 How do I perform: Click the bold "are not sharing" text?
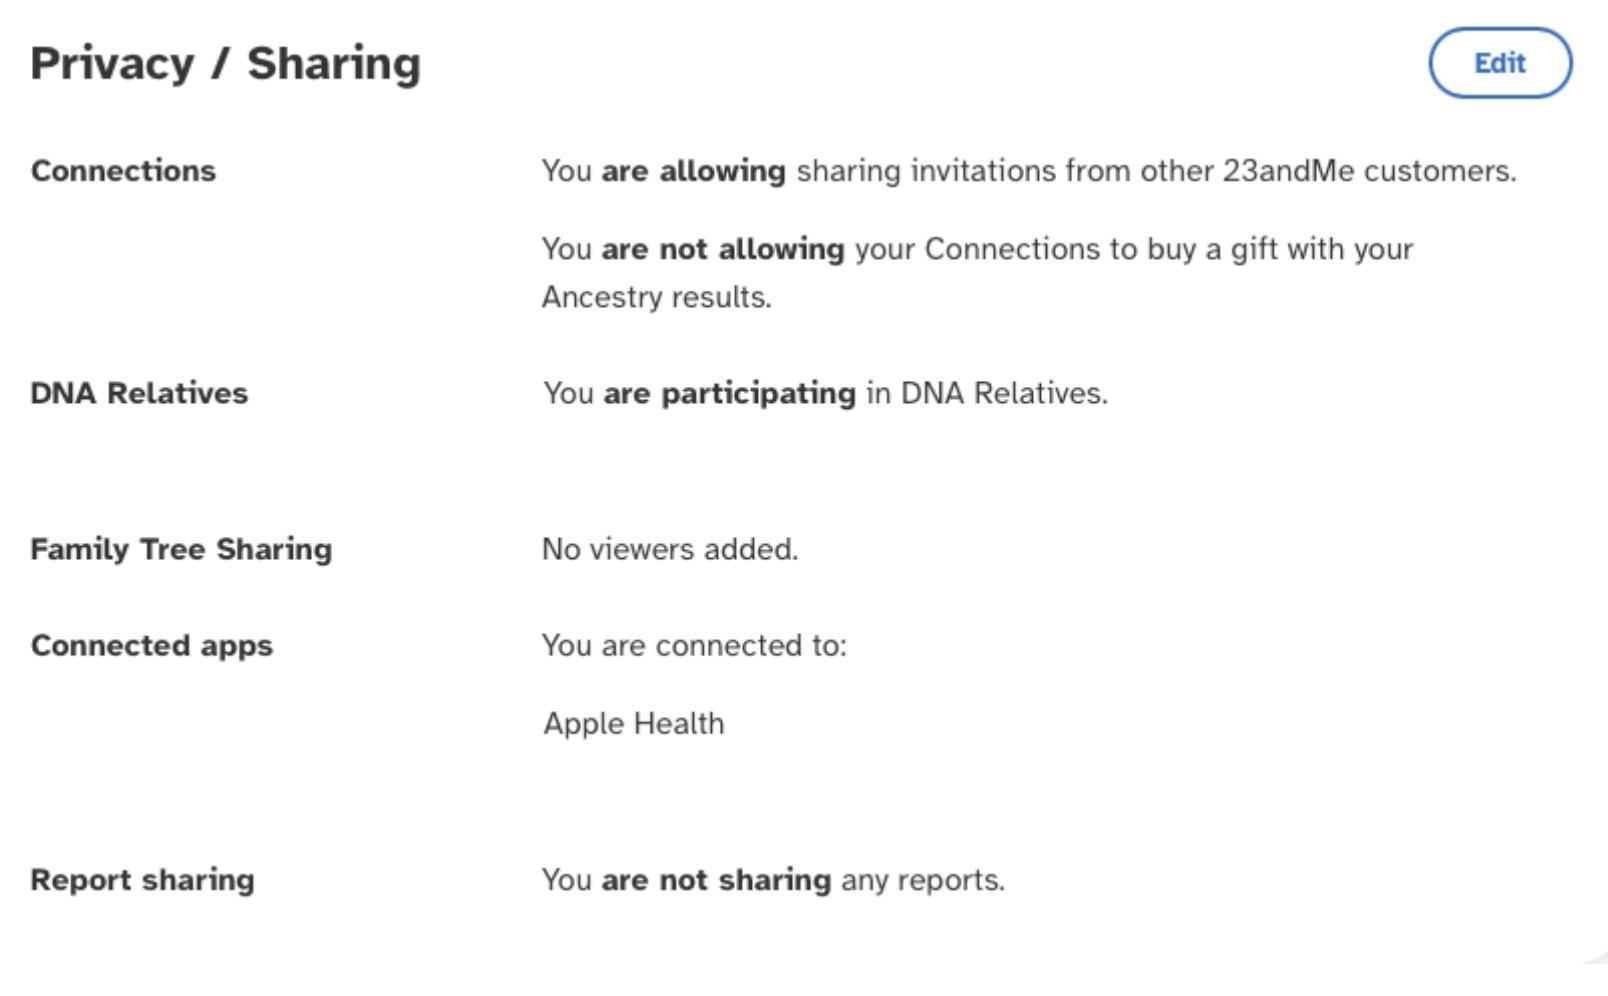pyautogui.click(x=715, y=880)
